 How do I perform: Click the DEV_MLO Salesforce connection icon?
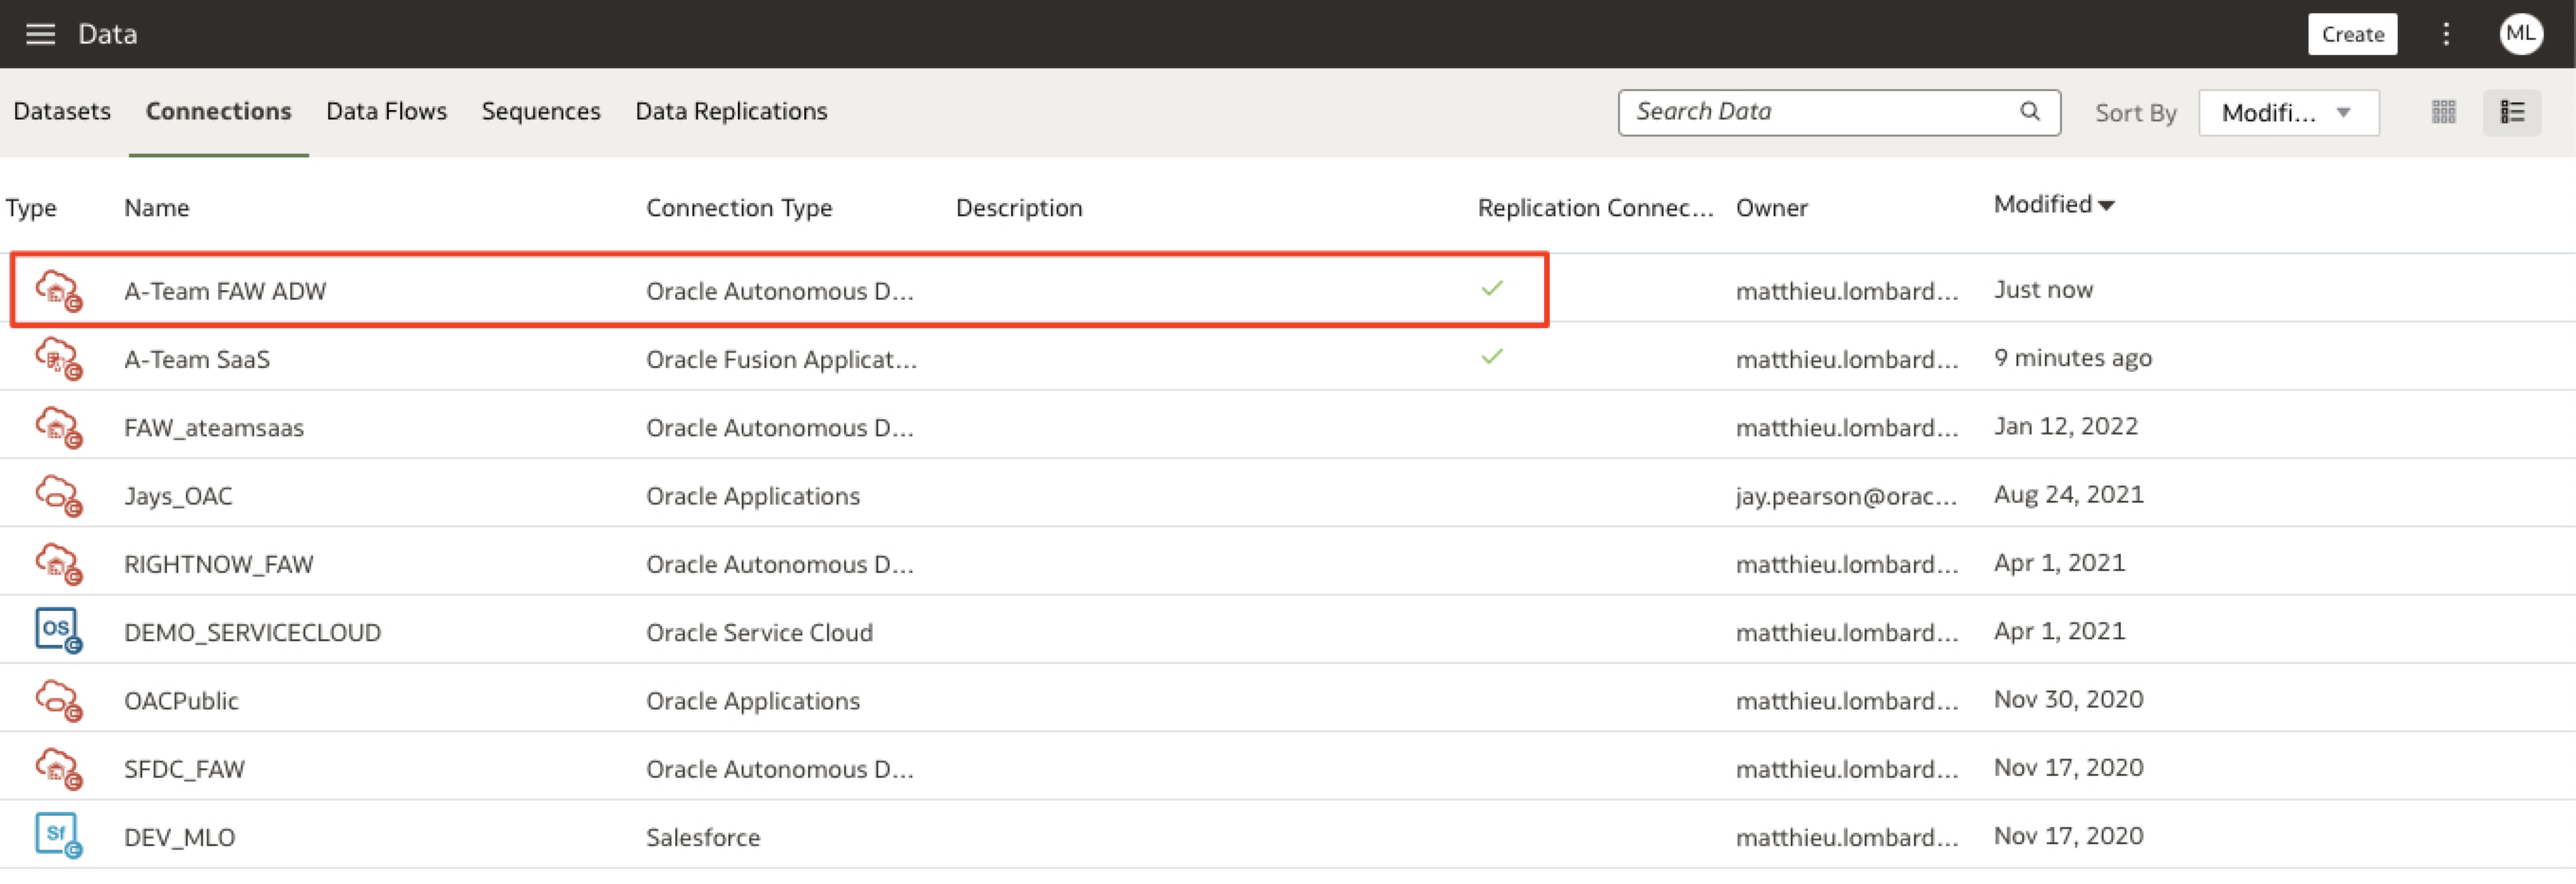pyautogui.click(x=58, y=836)
